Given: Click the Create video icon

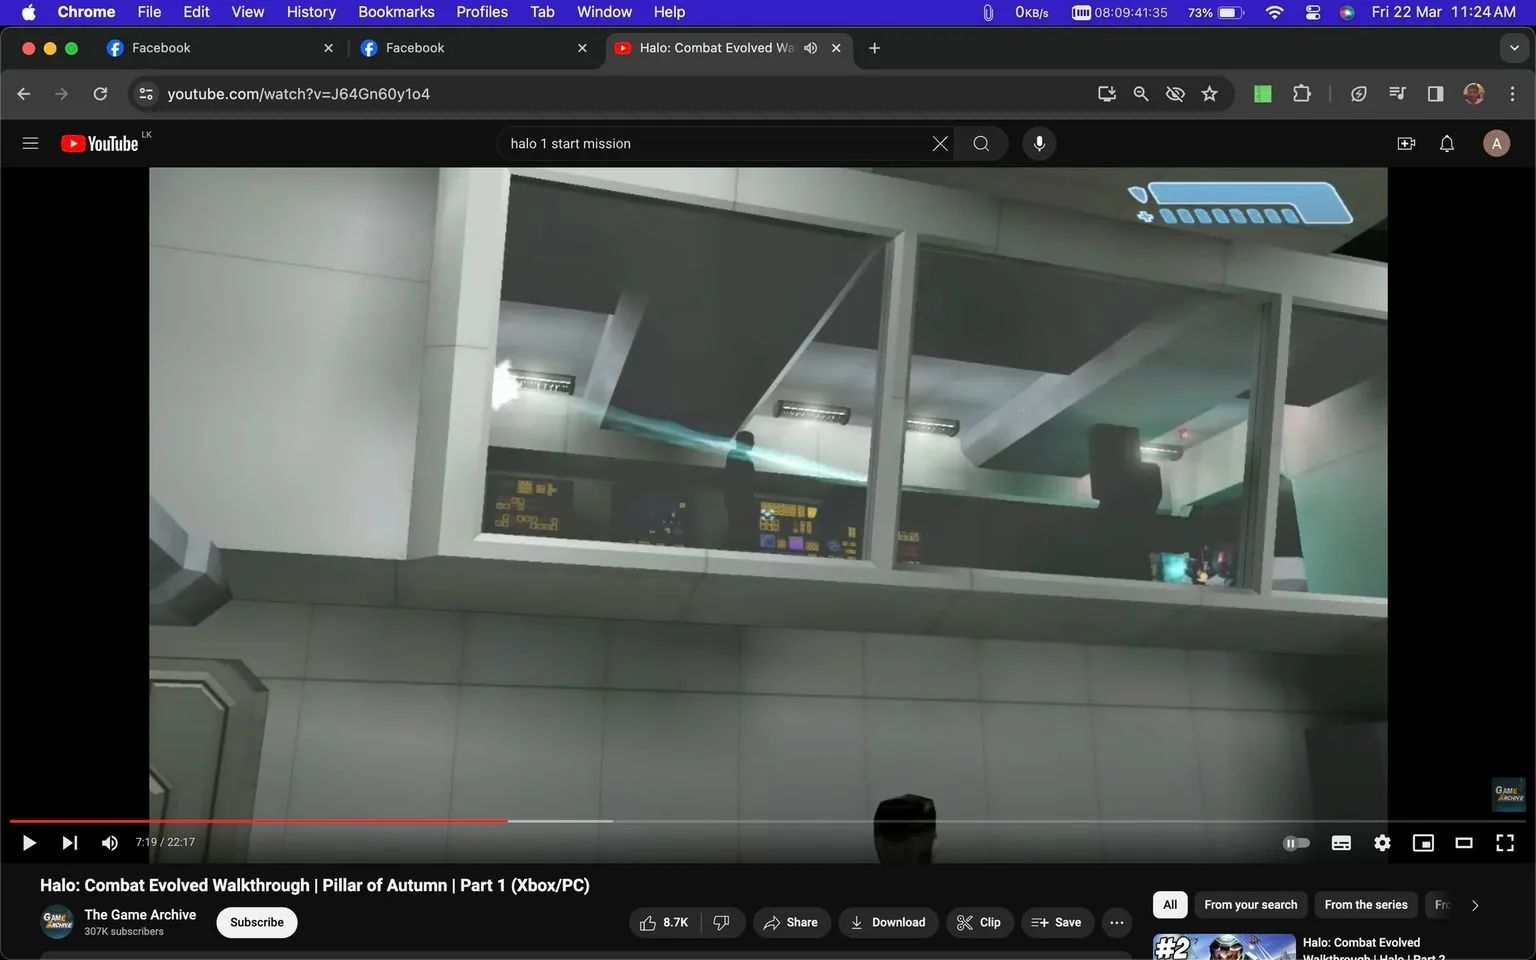Looking at the screenshot, I should pos(1406,144).
